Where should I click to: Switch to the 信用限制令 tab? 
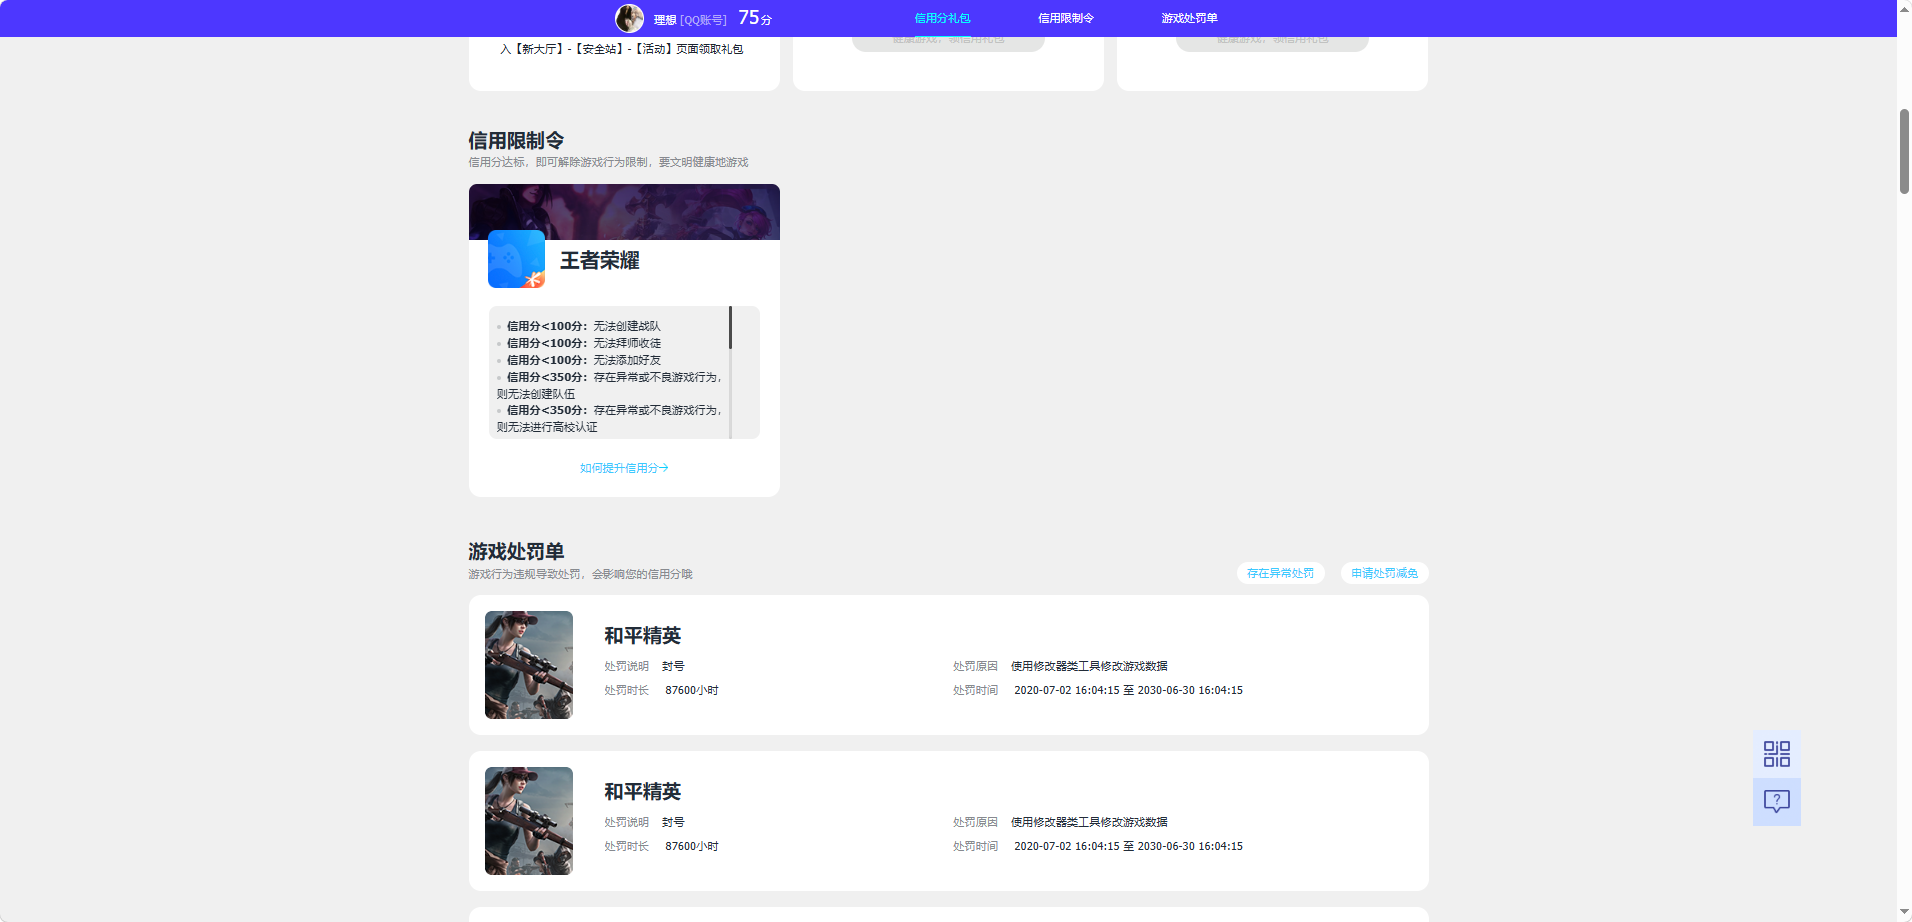(1065, 18)
